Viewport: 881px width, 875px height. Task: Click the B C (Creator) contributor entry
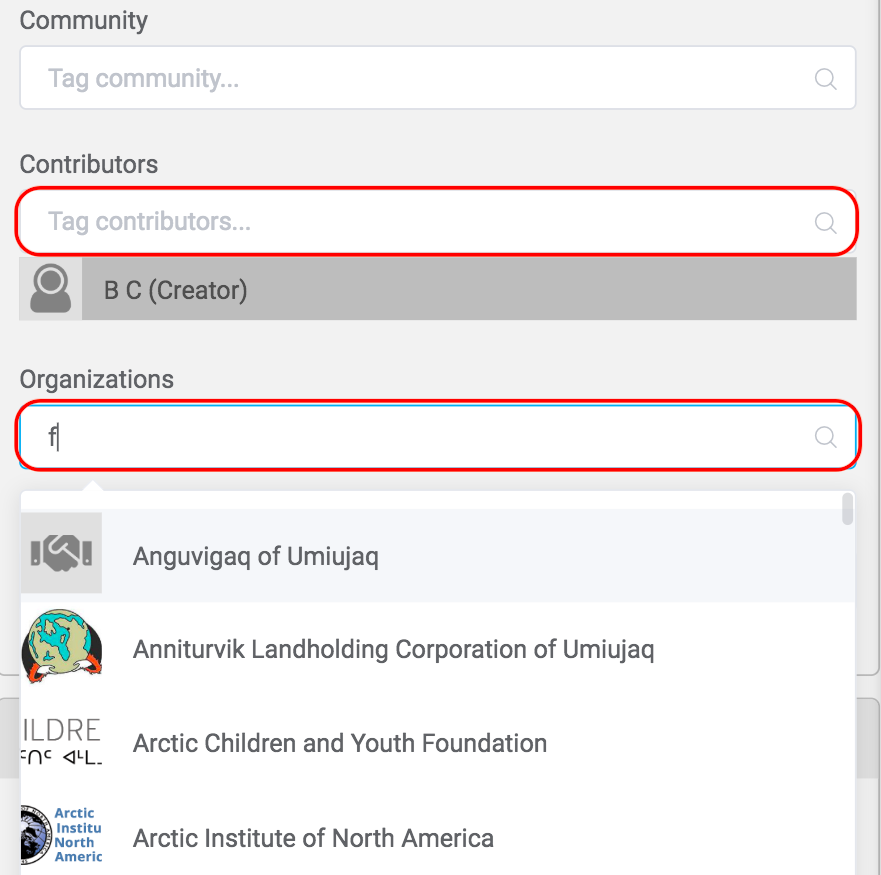coord(176,290)
